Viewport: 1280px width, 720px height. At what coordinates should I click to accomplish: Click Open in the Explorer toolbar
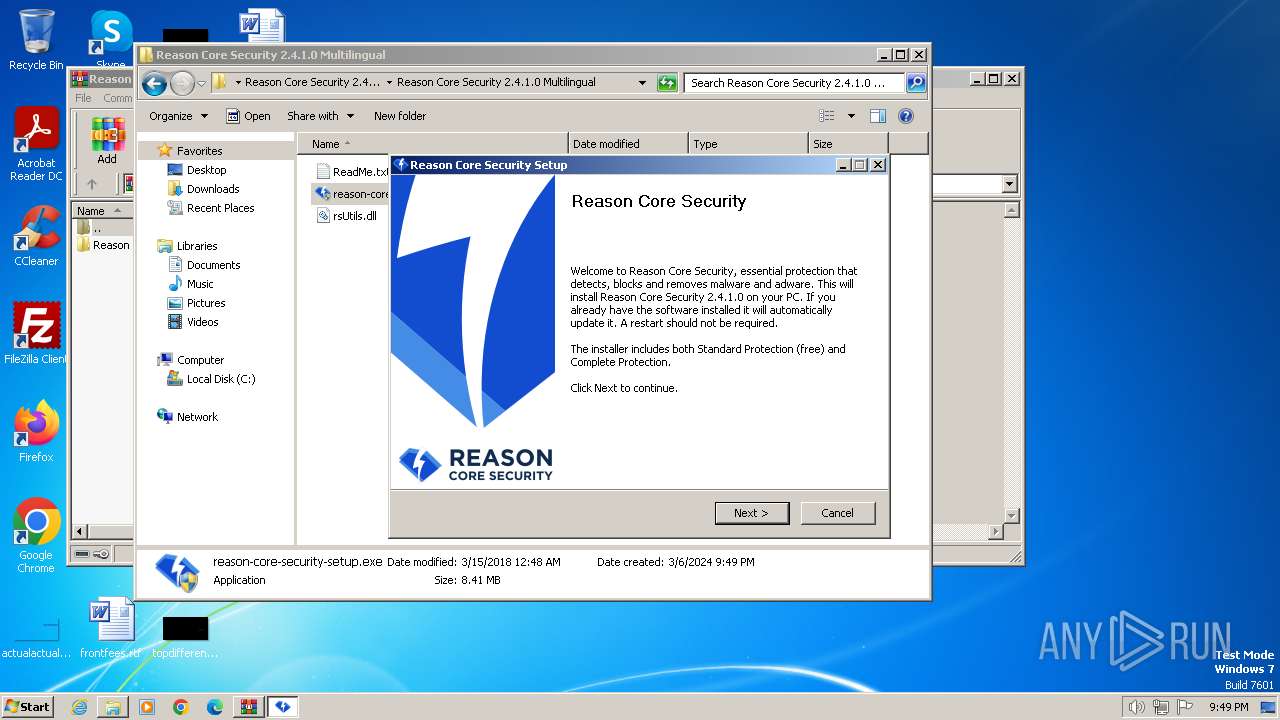(x=248, y=116)
